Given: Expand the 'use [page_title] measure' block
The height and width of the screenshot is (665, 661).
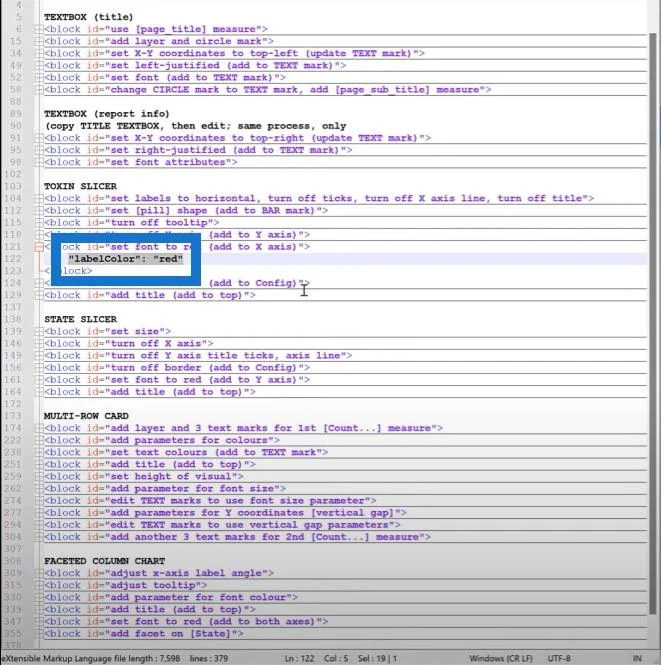Looking at the screenshot, I should [39, 29].
